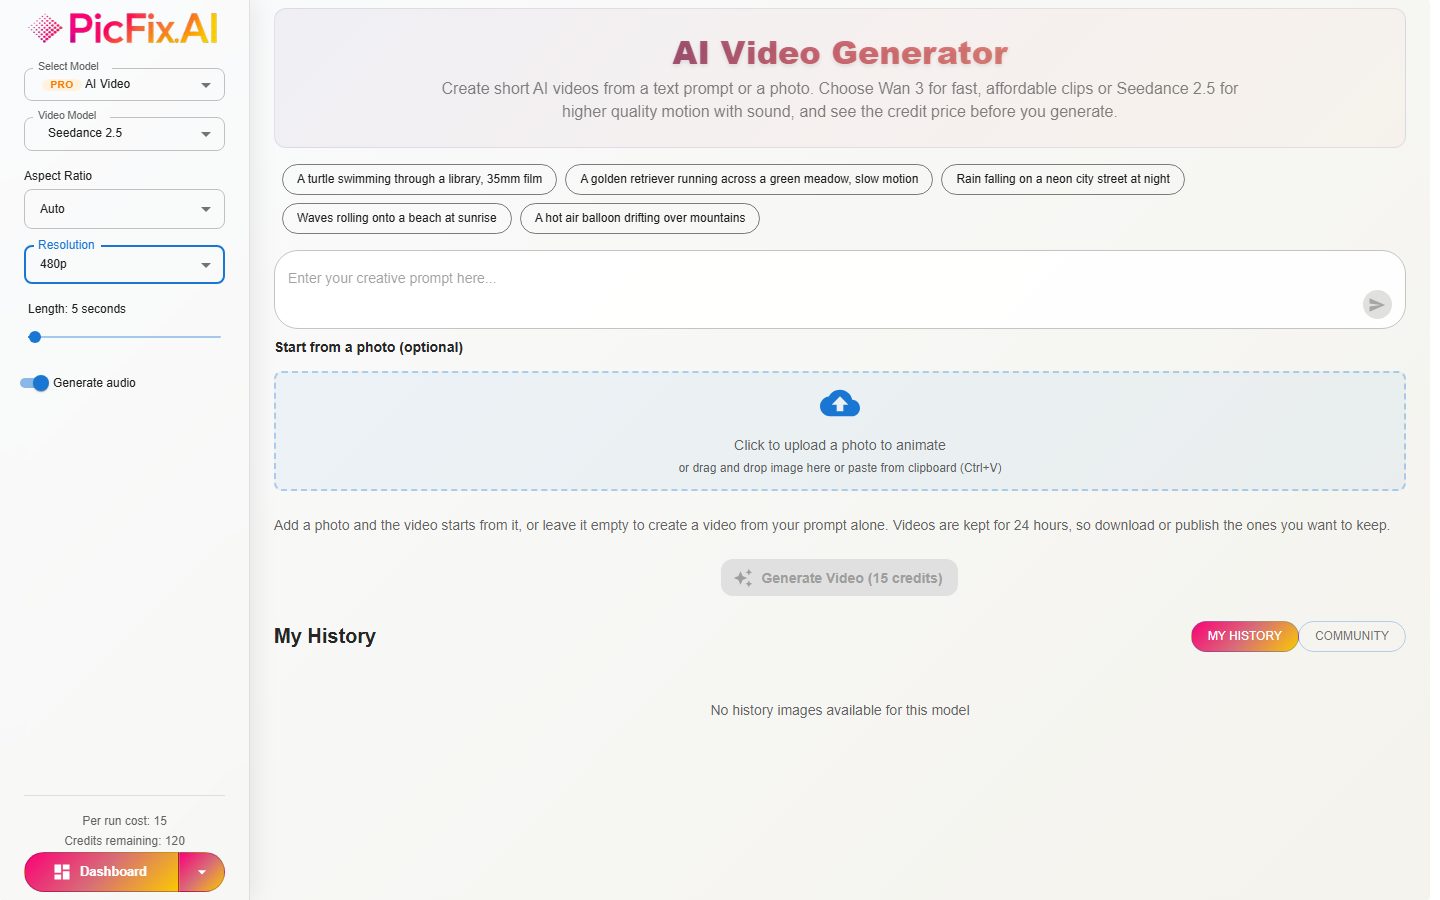Click the PicFix.AI logo

[x=124, y=29]
